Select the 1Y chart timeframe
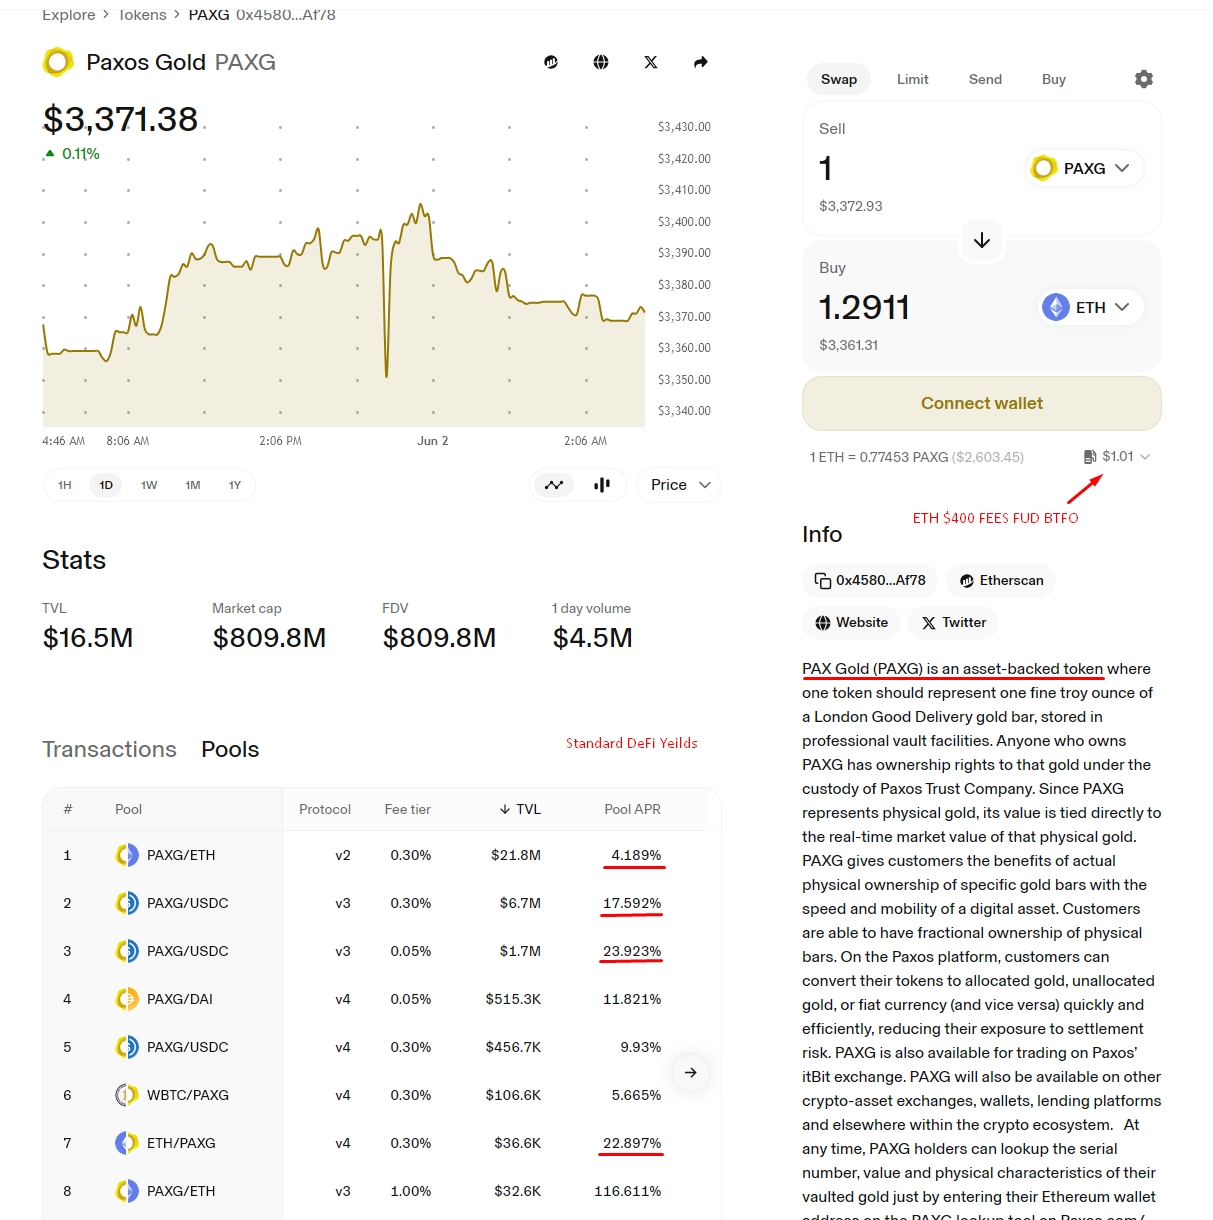Image resolution: width=1213 pixels, height=1220 pixels. point(235,485)
